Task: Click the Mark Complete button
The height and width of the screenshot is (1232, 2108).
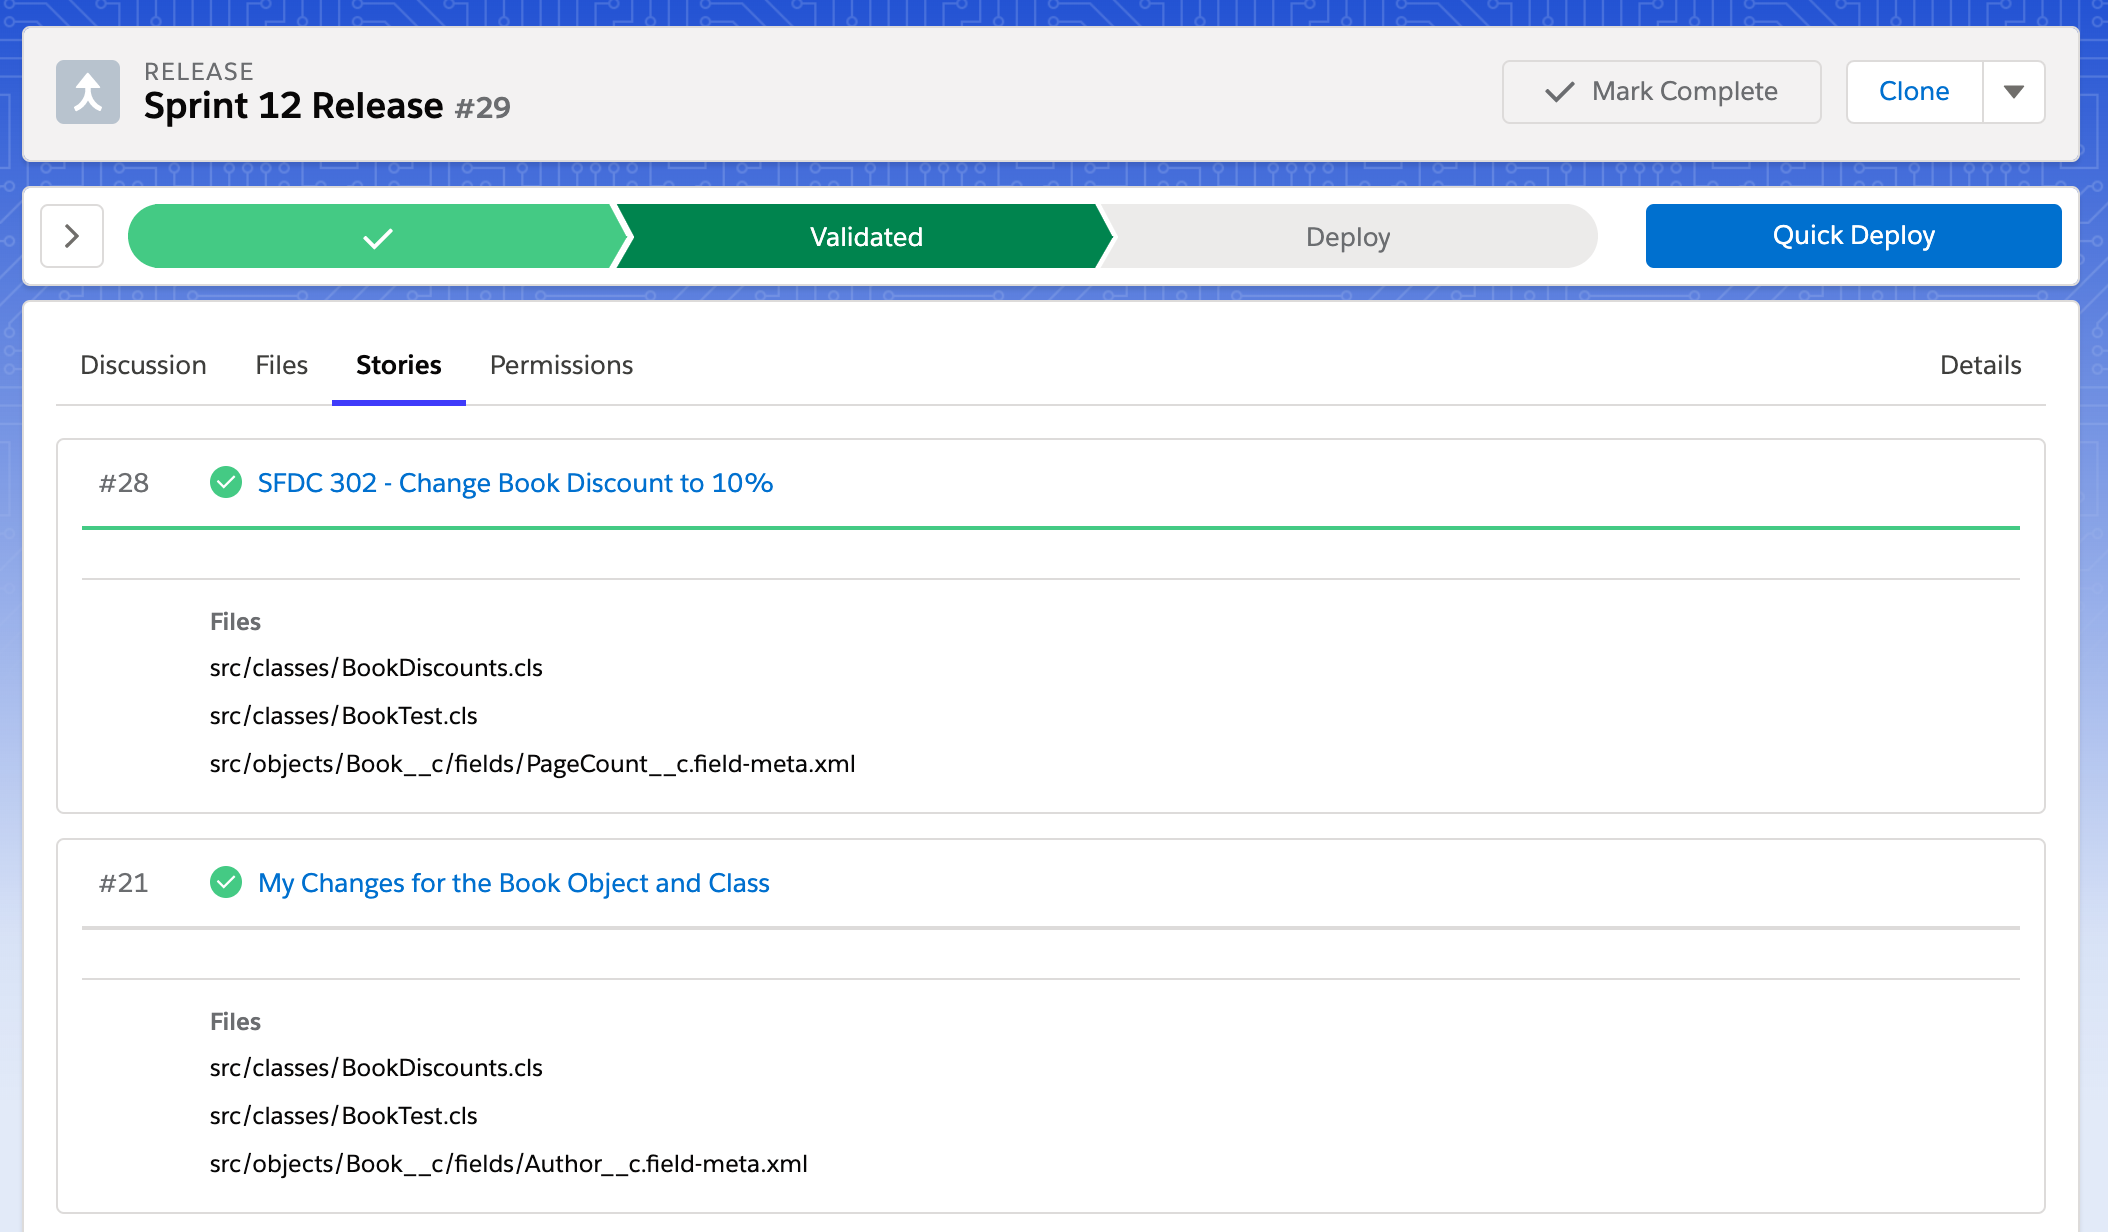Action: 1661,92
